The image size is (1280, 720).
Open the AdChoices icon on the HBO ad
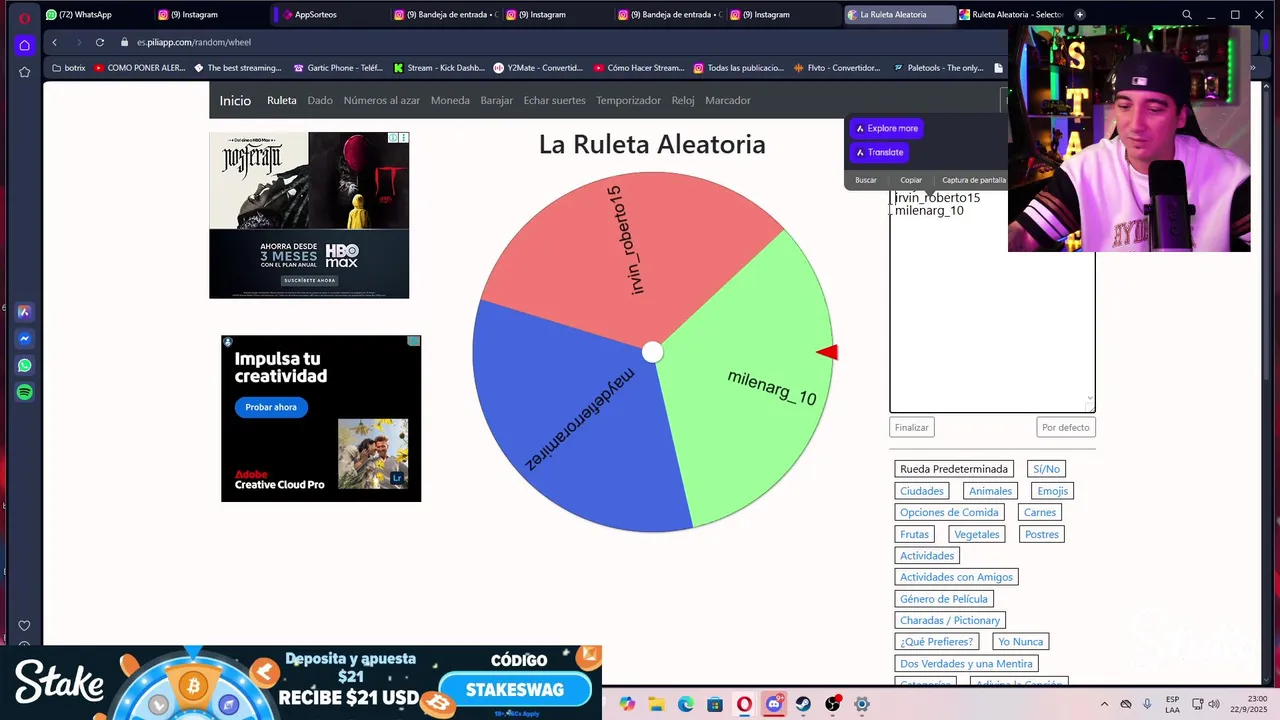pos(394,138)
